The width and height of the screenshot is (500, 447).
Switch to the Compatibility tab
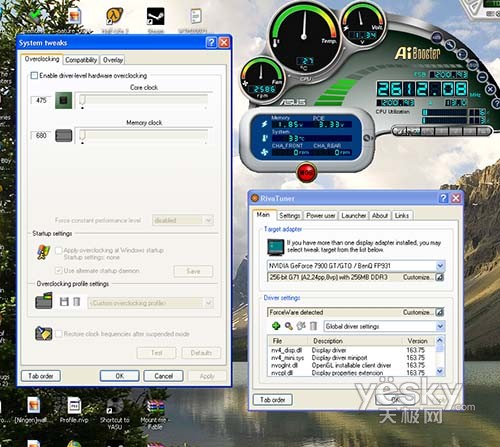point(81,60)
